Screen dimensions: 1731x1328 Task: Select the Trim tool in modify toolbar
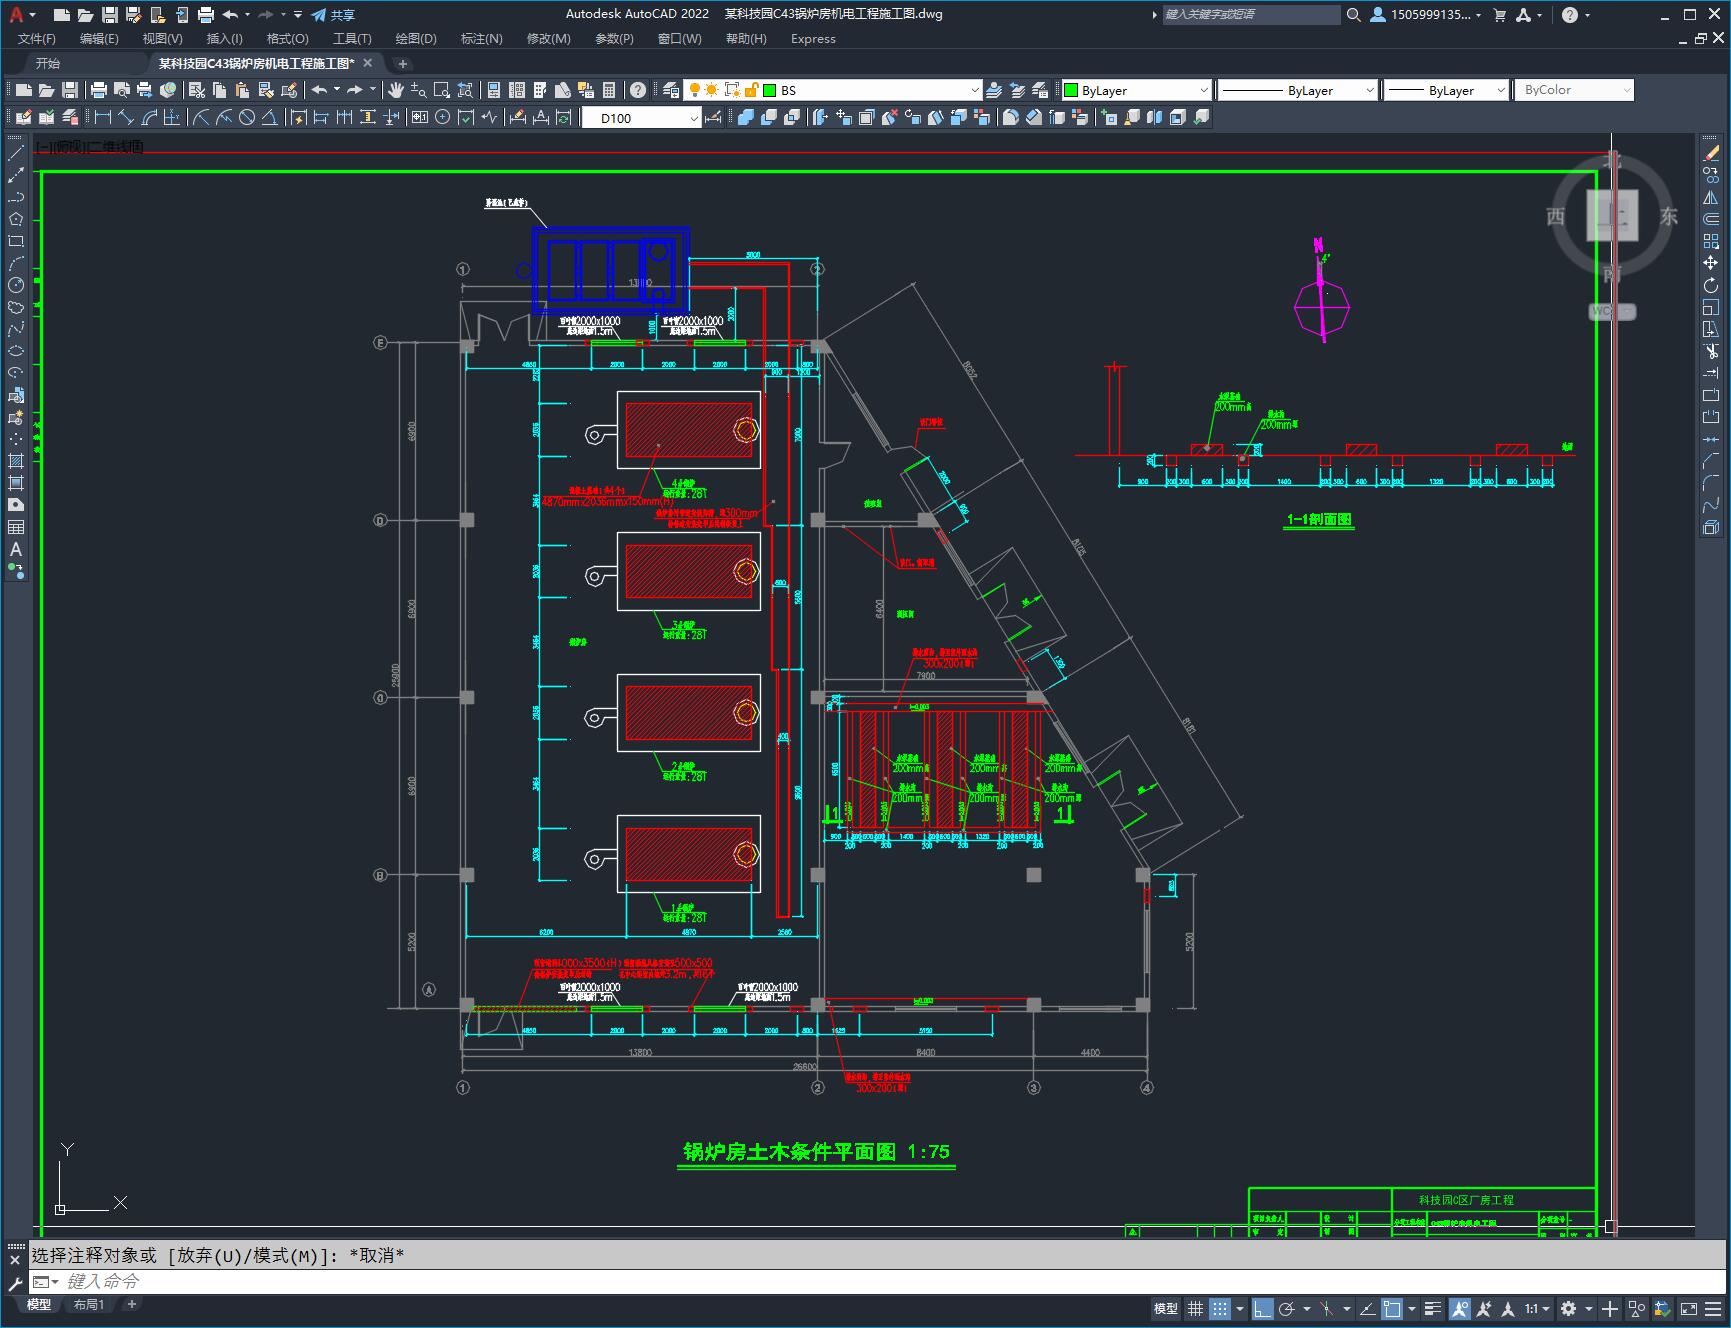pos(1711,351)
